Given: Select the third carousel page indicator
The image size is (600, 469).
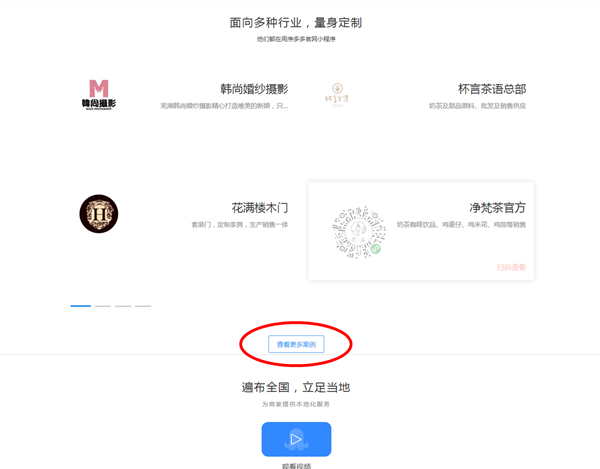Looking at the screenshot, I should pos(123,306).
